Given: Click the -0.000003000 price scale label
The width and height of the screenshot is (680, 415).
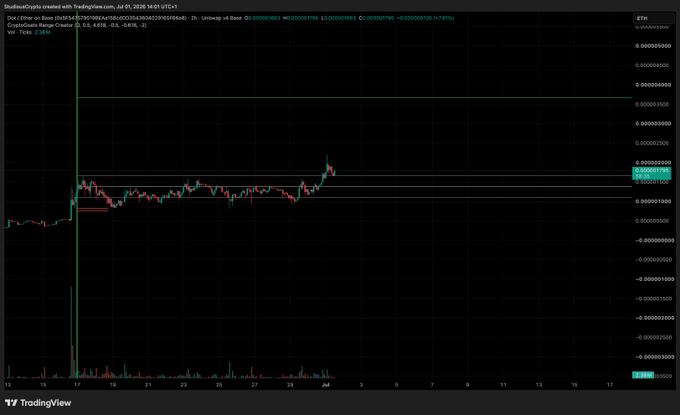Looking at the screenshot, I should point(654,357).
